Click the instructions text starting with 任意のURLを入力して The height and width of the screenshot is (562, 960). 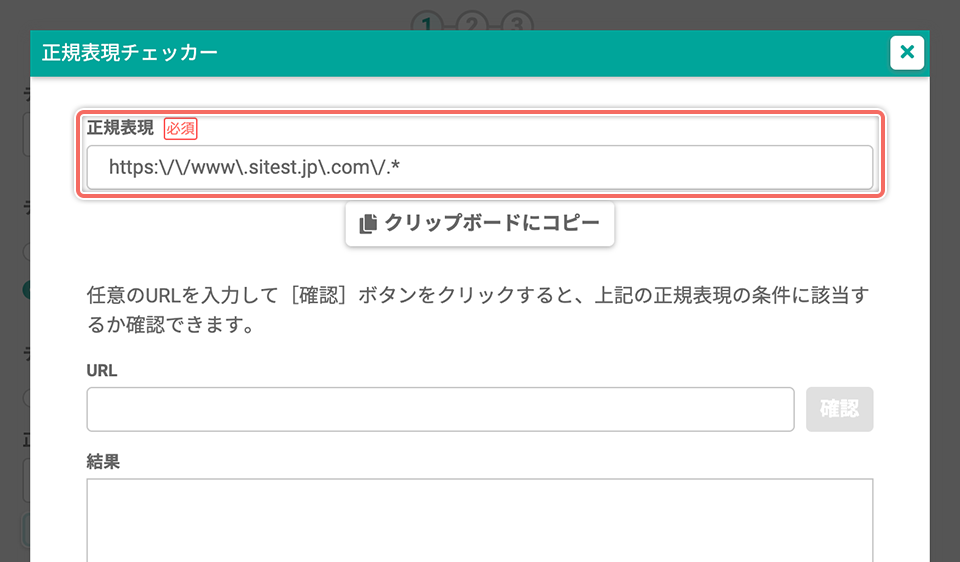[478, 310]
